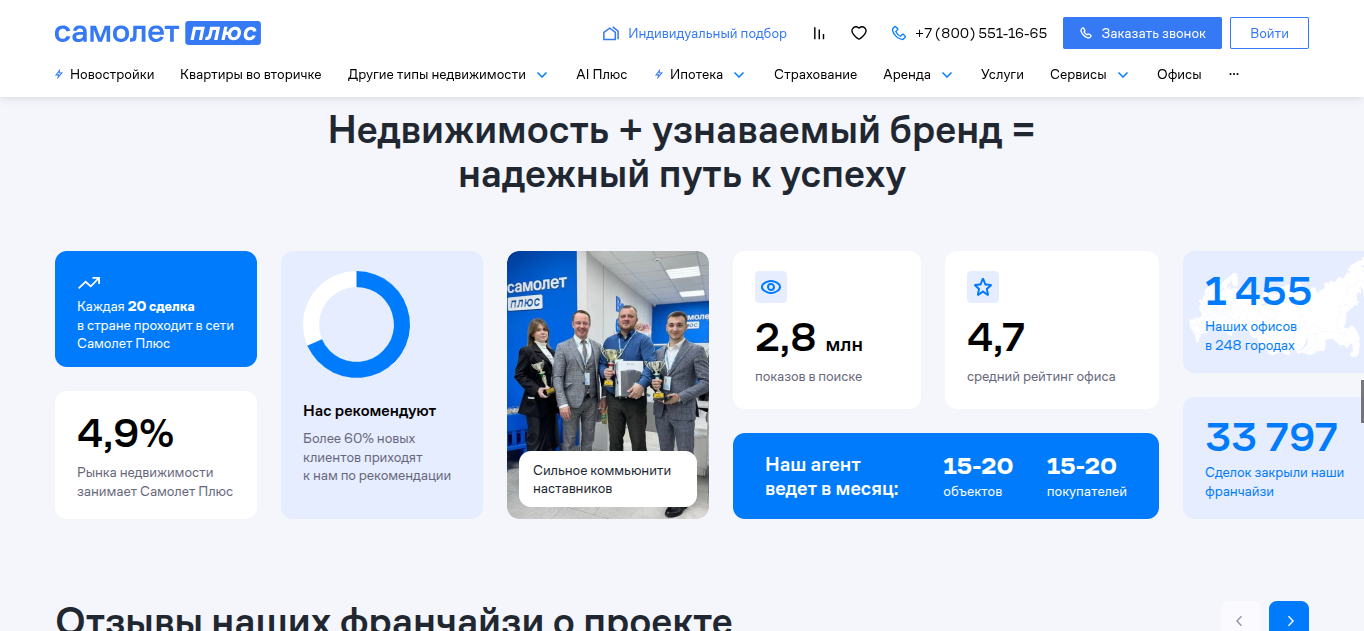Click the Войти login button
This screenshot has height=631, width=1364.
[1269, 33]
